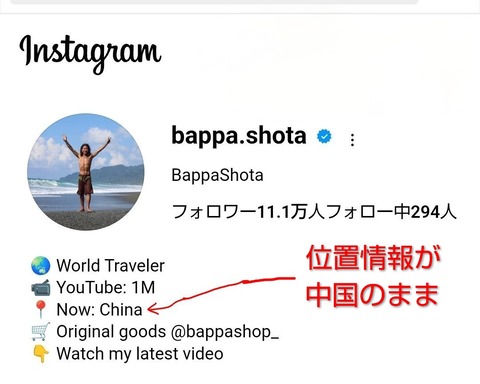
Task: Click the YouTube: 1M bio line
Action: click(x=106, y=288)
